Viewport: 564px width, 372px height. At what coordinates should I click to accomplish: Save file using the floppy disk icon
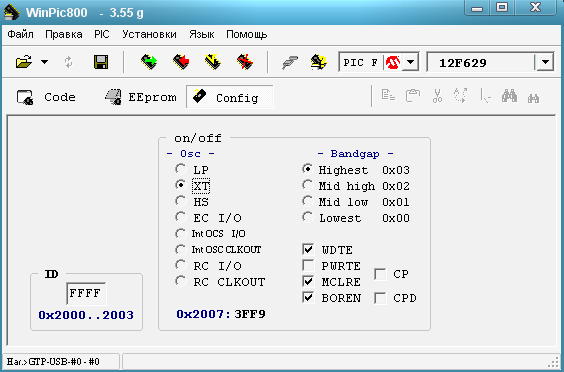tap(101, 62)
